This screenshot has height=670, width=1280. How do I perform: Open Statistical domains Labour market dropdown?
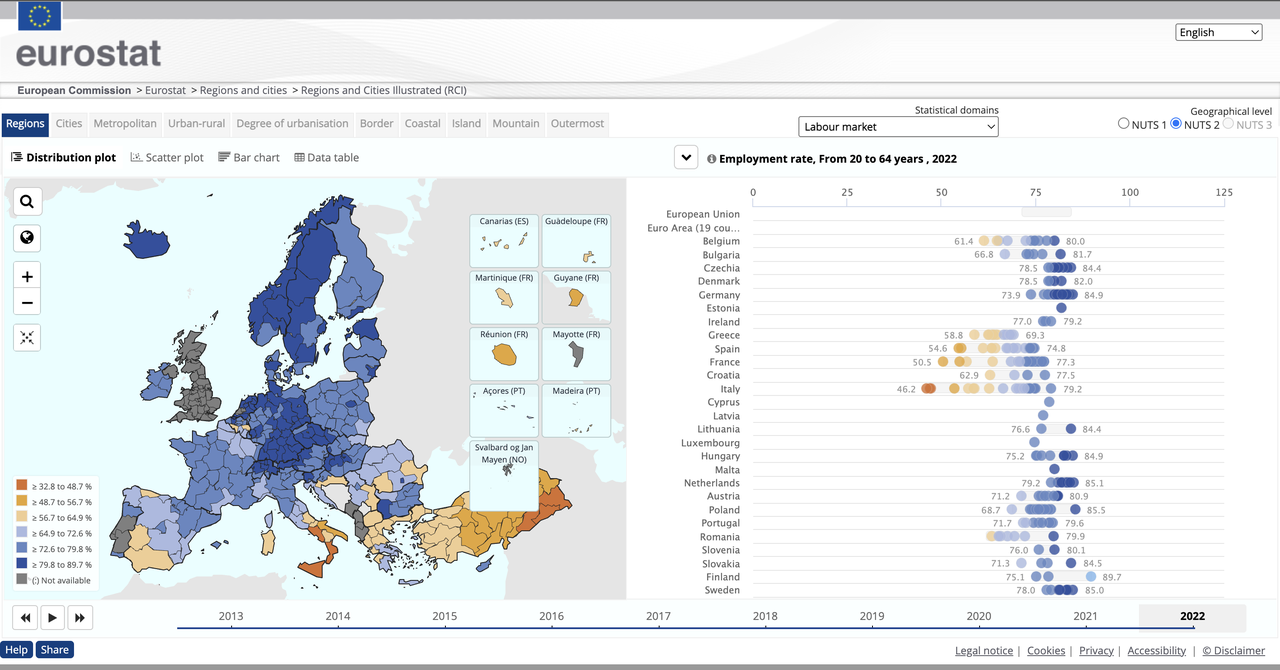899,126
